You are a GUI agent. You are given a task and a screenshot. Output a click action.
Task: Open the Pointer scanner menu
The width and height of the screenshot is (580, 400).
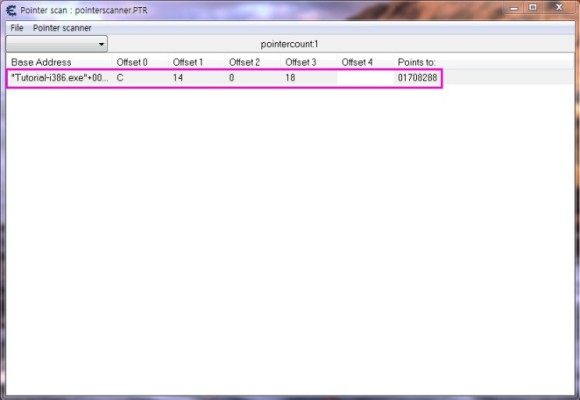[x=62, y=28]
